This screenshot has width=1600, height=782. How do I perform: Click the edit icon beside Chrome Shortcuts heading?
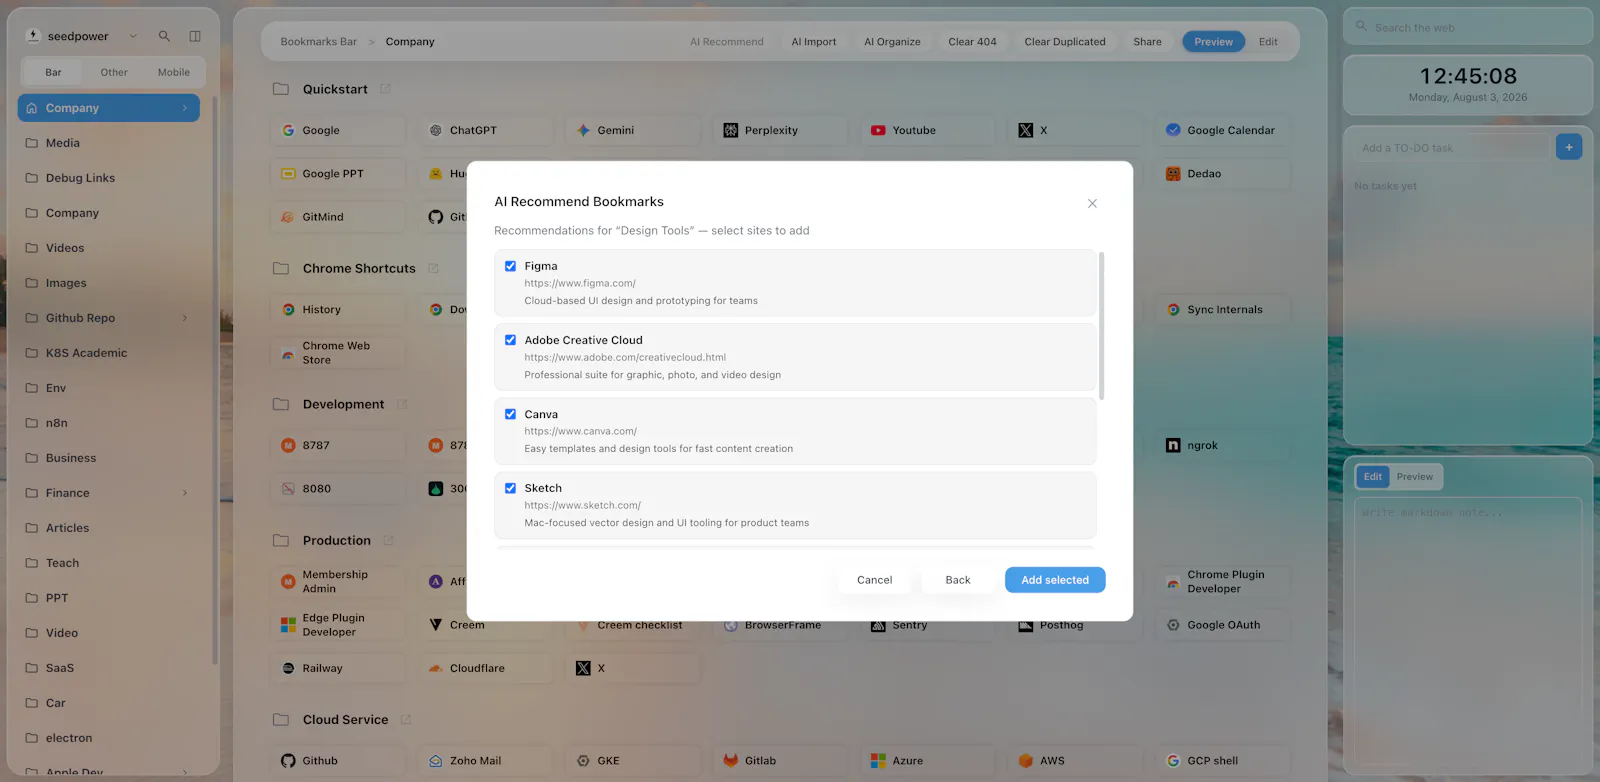point(433,268)
